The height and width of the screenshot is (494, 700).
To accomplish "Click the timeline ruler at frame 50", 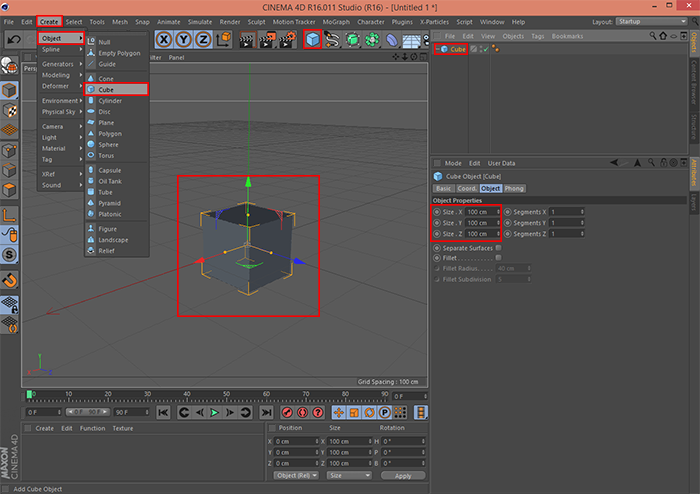I will click(x=227, y=395).
